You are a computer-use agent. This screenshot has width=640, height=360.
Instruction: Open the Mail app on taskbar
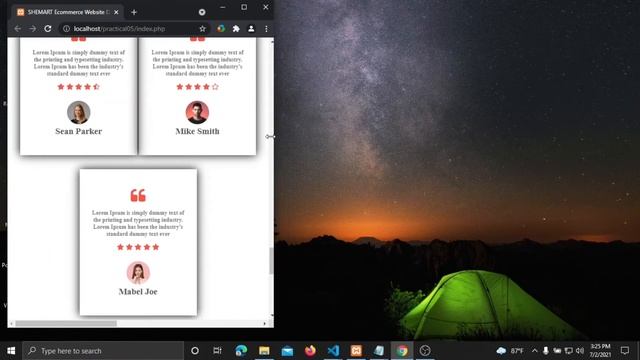[x=287, y=351]
